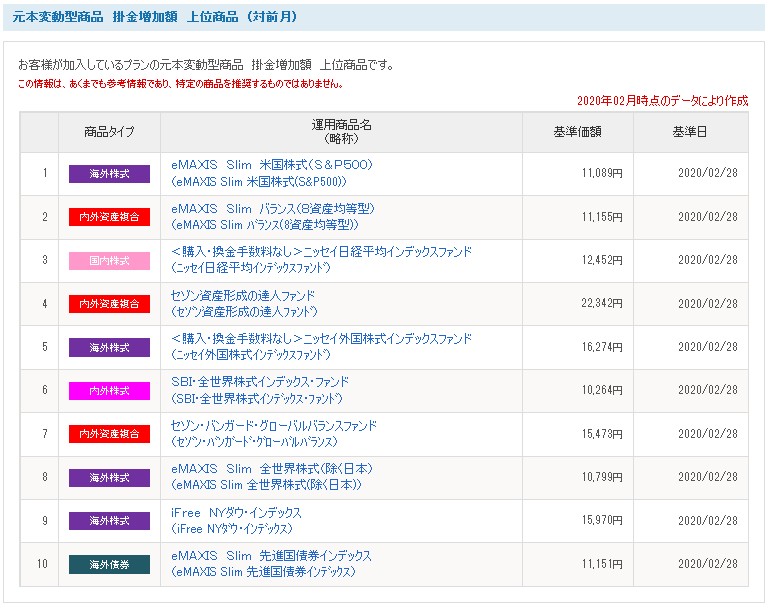The height and width of the screenshot is (608, 770).
Task: Click the 商品タイプ column header
Action: [x=109, y=132]
